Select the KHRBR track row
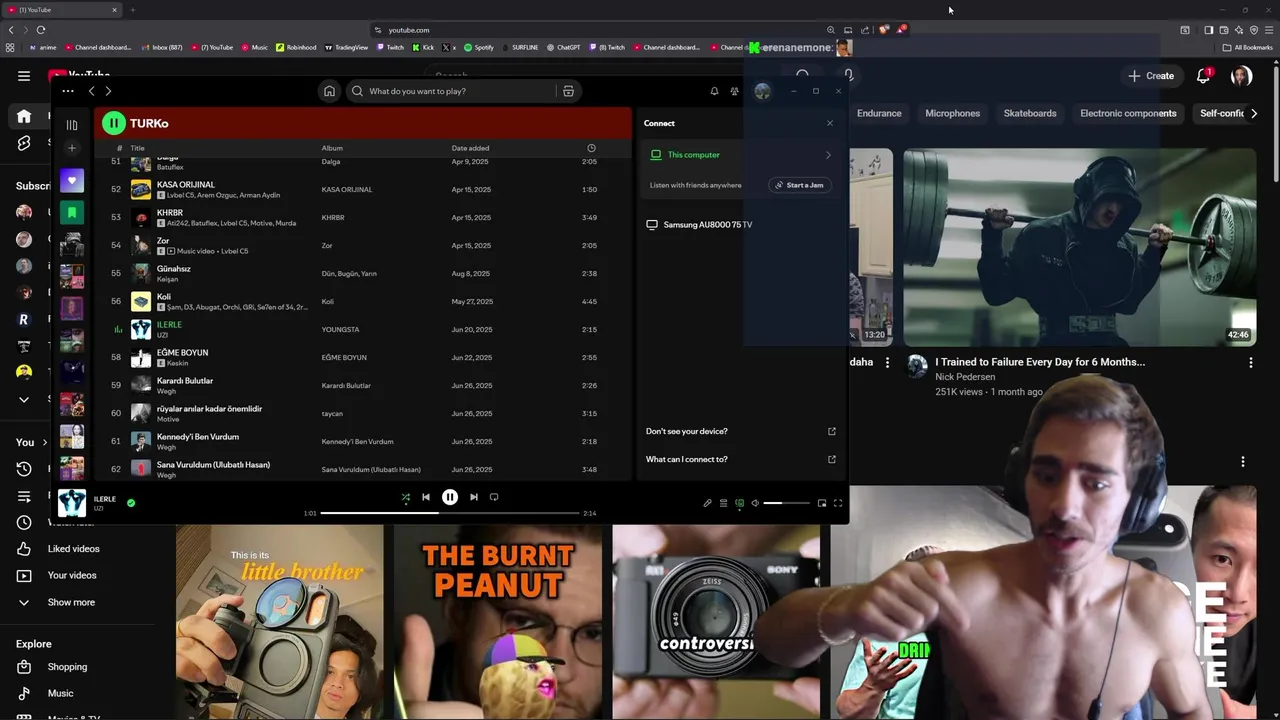Viewport: 1280px width, 720px height. coord(365,217)
